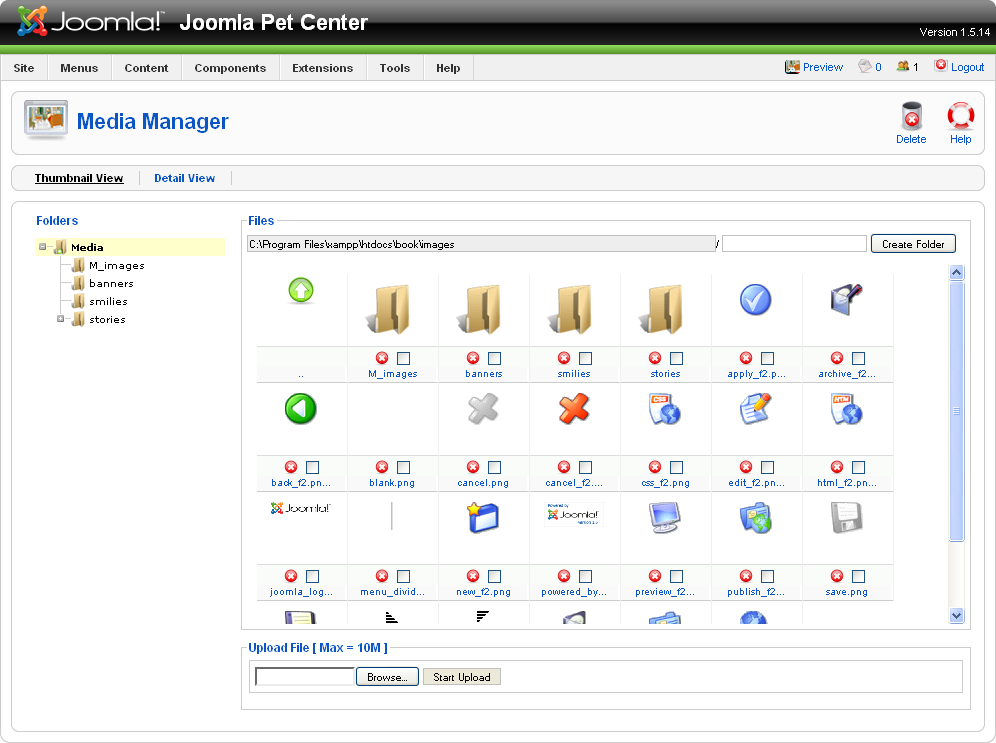Image resolution: width=996 pixels, height=743 pixels.
Task: Open the stories folder thumbnail
Action: [663, 309]
